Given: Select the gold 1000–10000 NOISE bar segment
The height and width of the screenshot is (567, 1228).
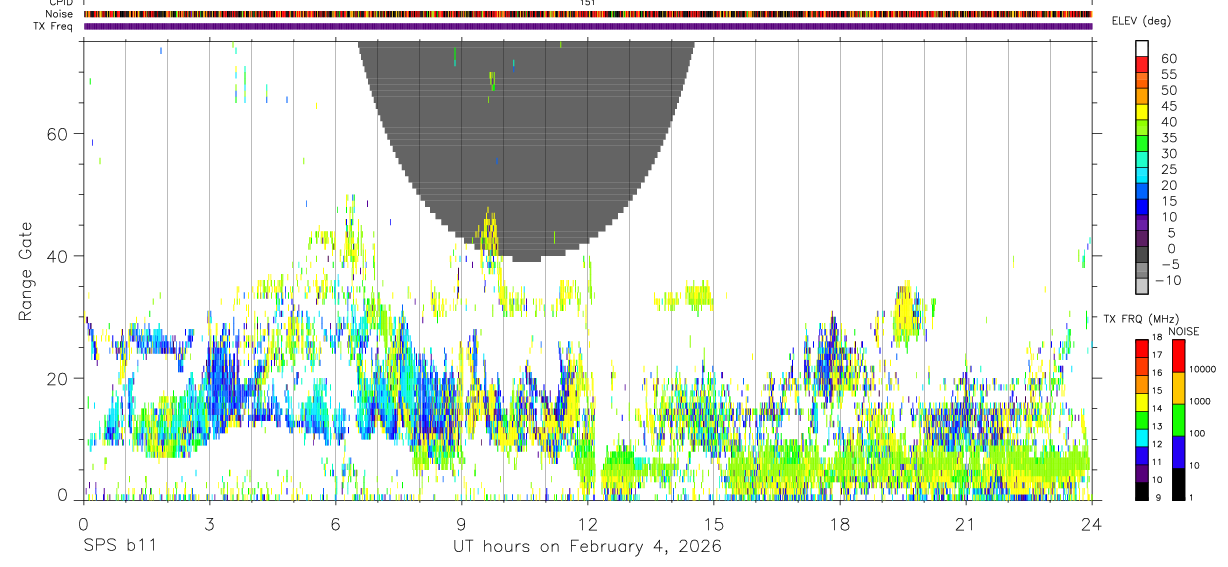Looking at the screenshot, I should point(1178,388).
